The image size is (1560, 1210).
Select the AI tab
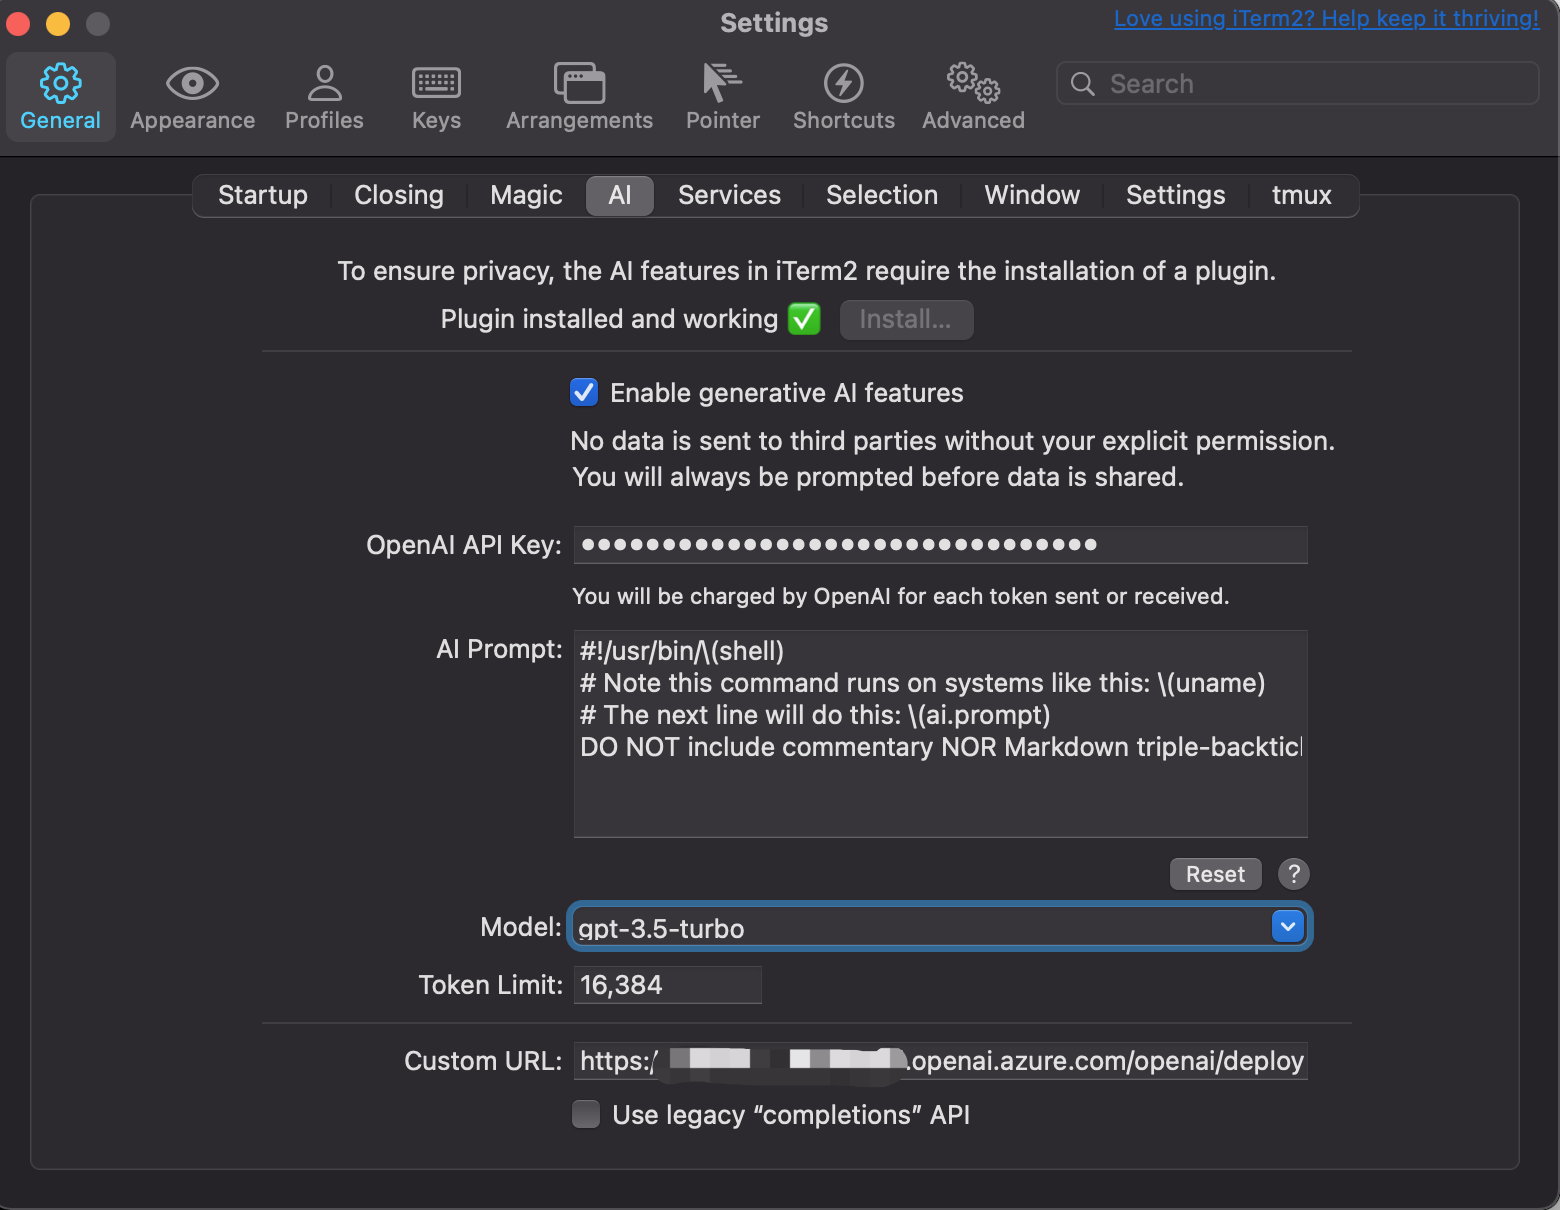click(620, 195)
